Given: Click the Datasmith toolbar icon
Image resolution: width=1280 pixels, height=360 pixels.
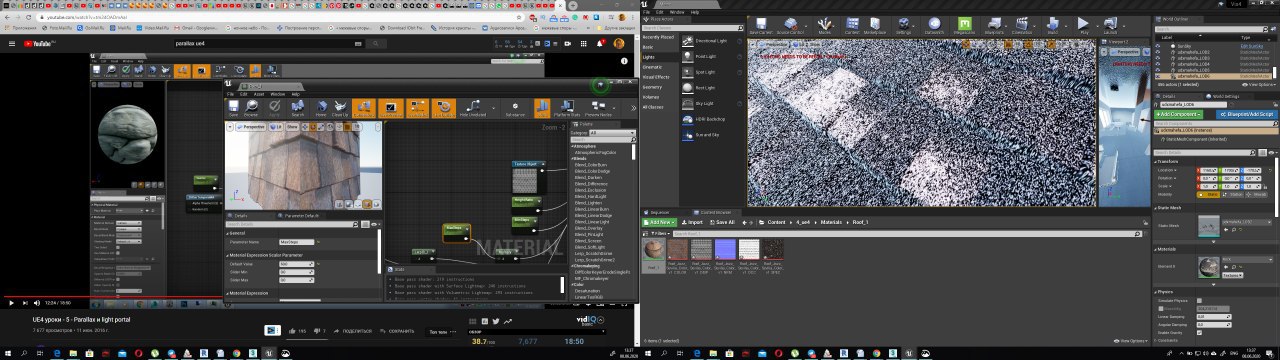Looking at the screenshot, I should (934, 25).
